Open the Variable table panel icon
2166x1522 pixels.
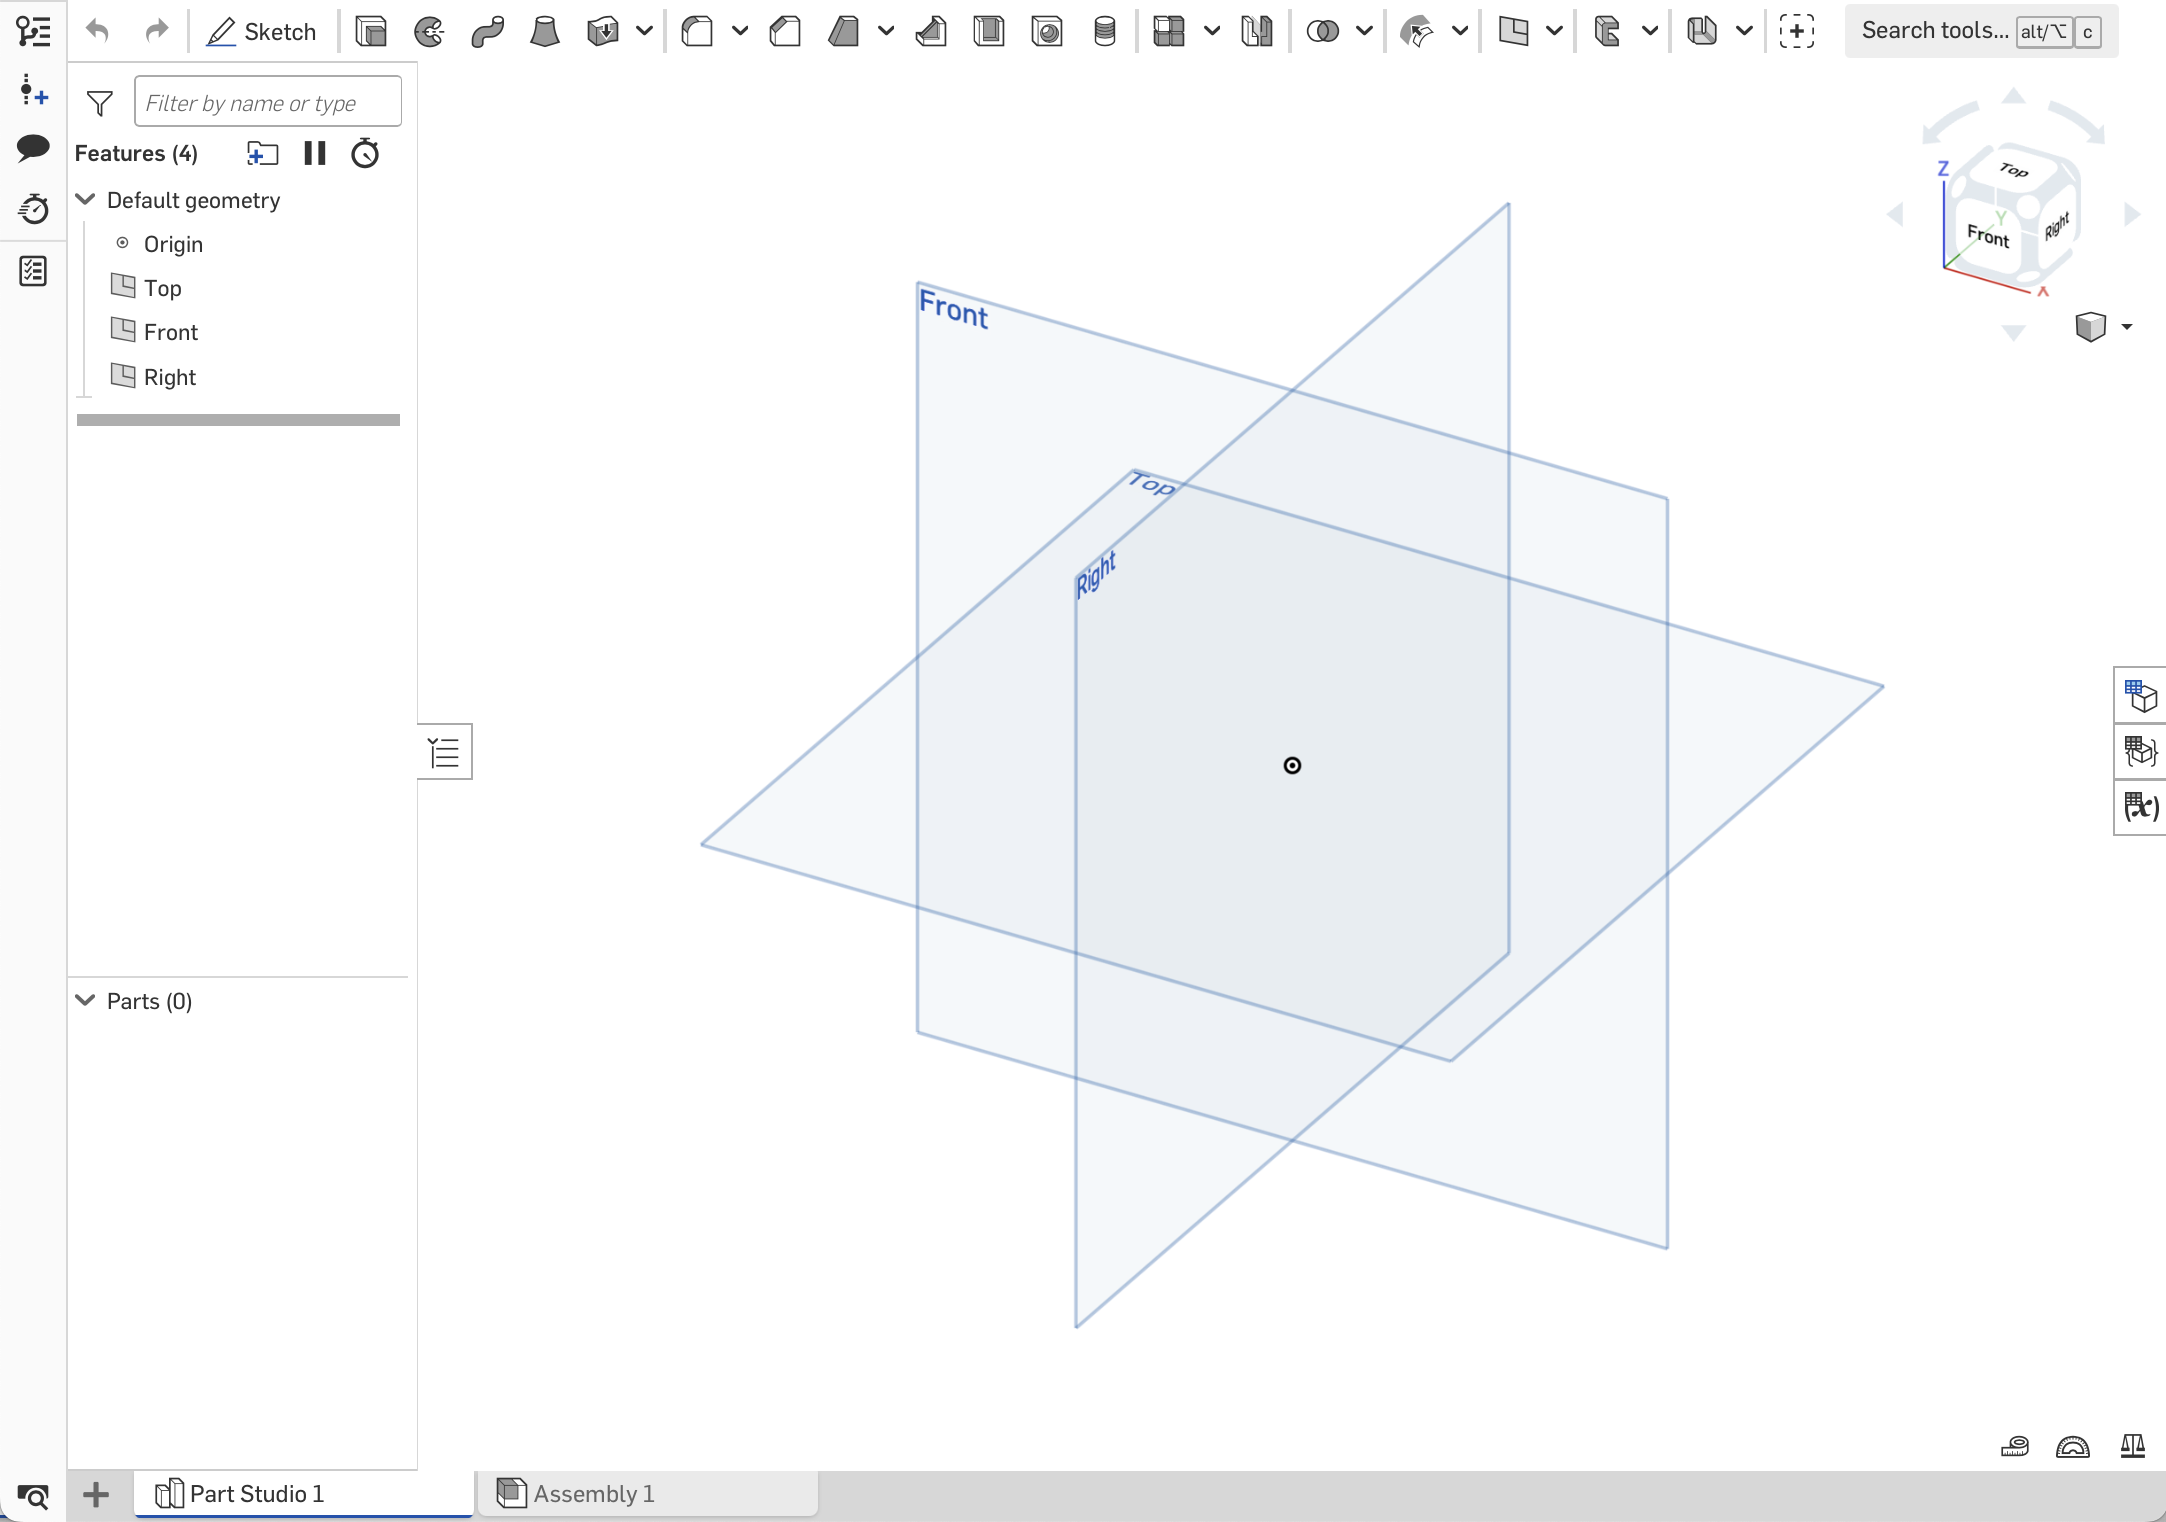point(2141,807)
